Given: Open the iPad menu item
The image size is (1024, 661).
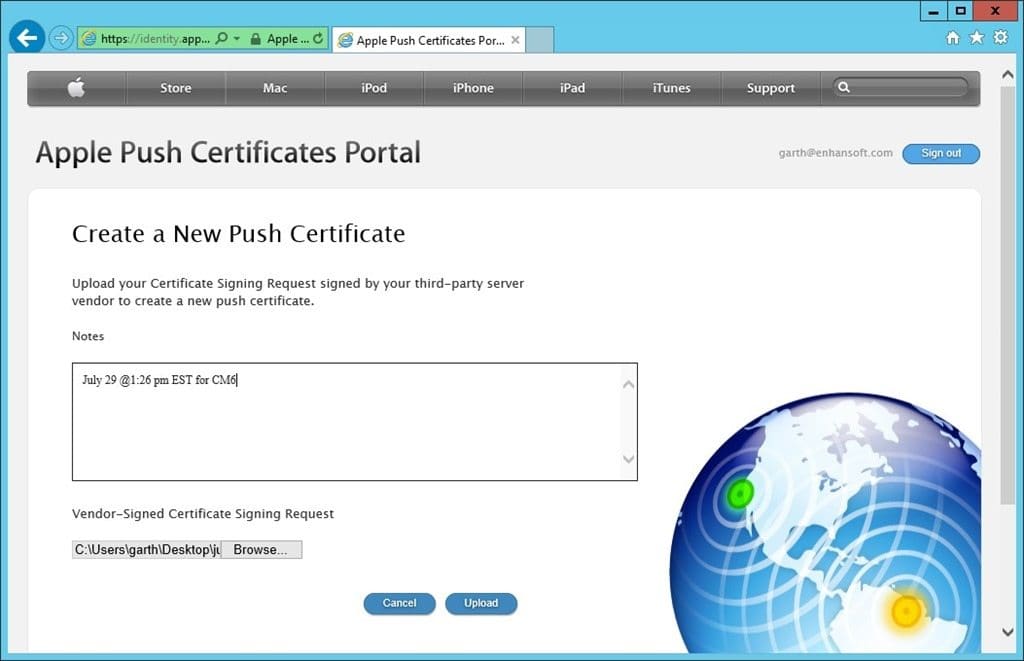Looking at the screenshot, I should point(573,88).
